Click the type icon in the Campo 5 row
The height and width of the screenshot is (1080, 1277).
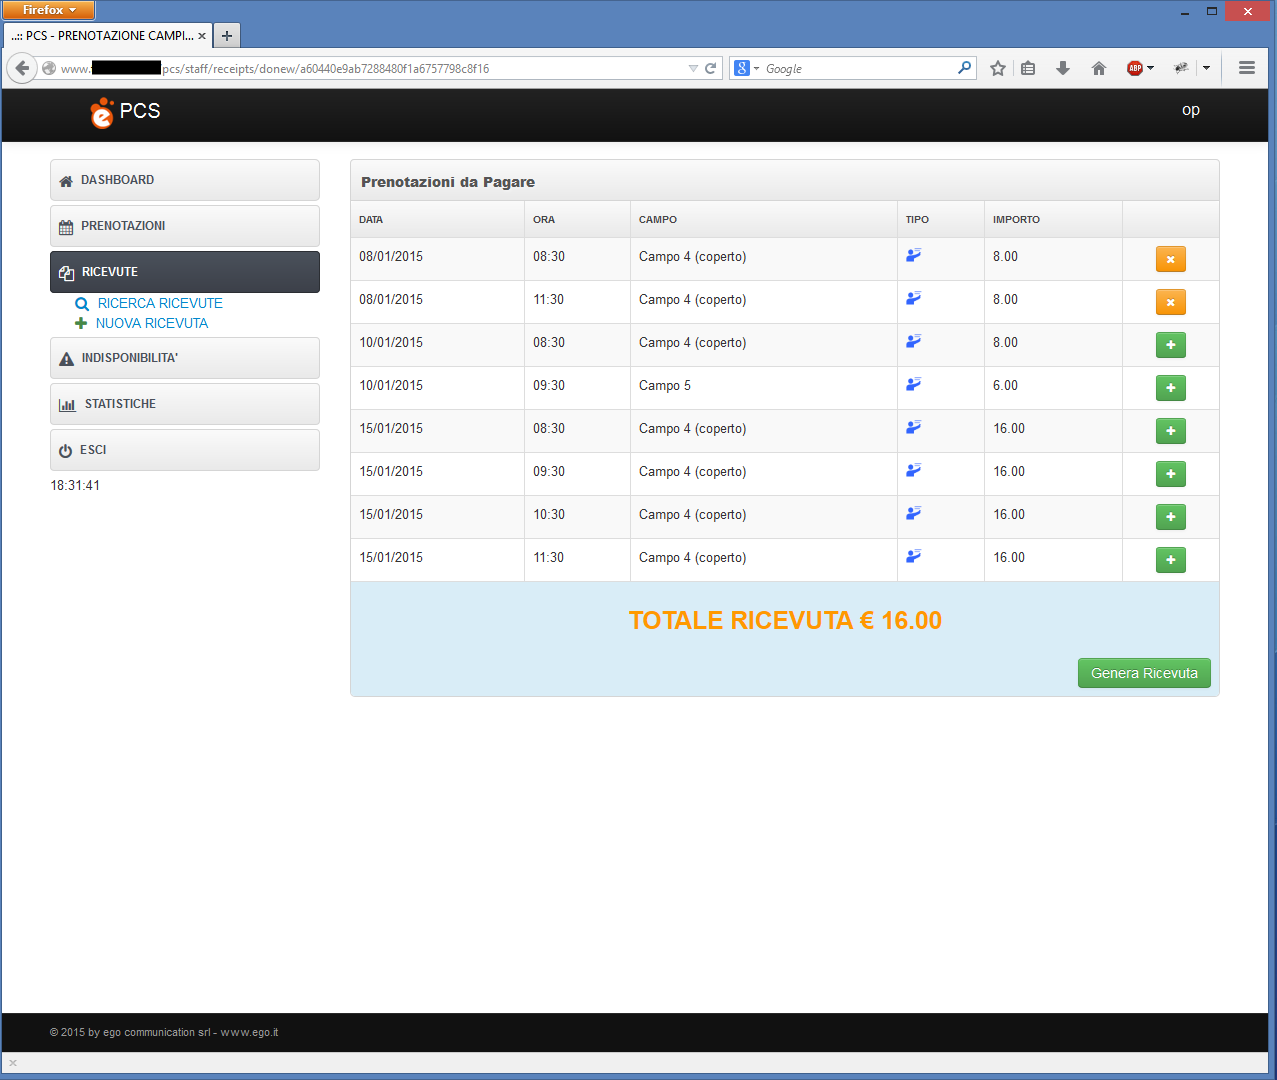pyautogui.click(x=913, y=384)
